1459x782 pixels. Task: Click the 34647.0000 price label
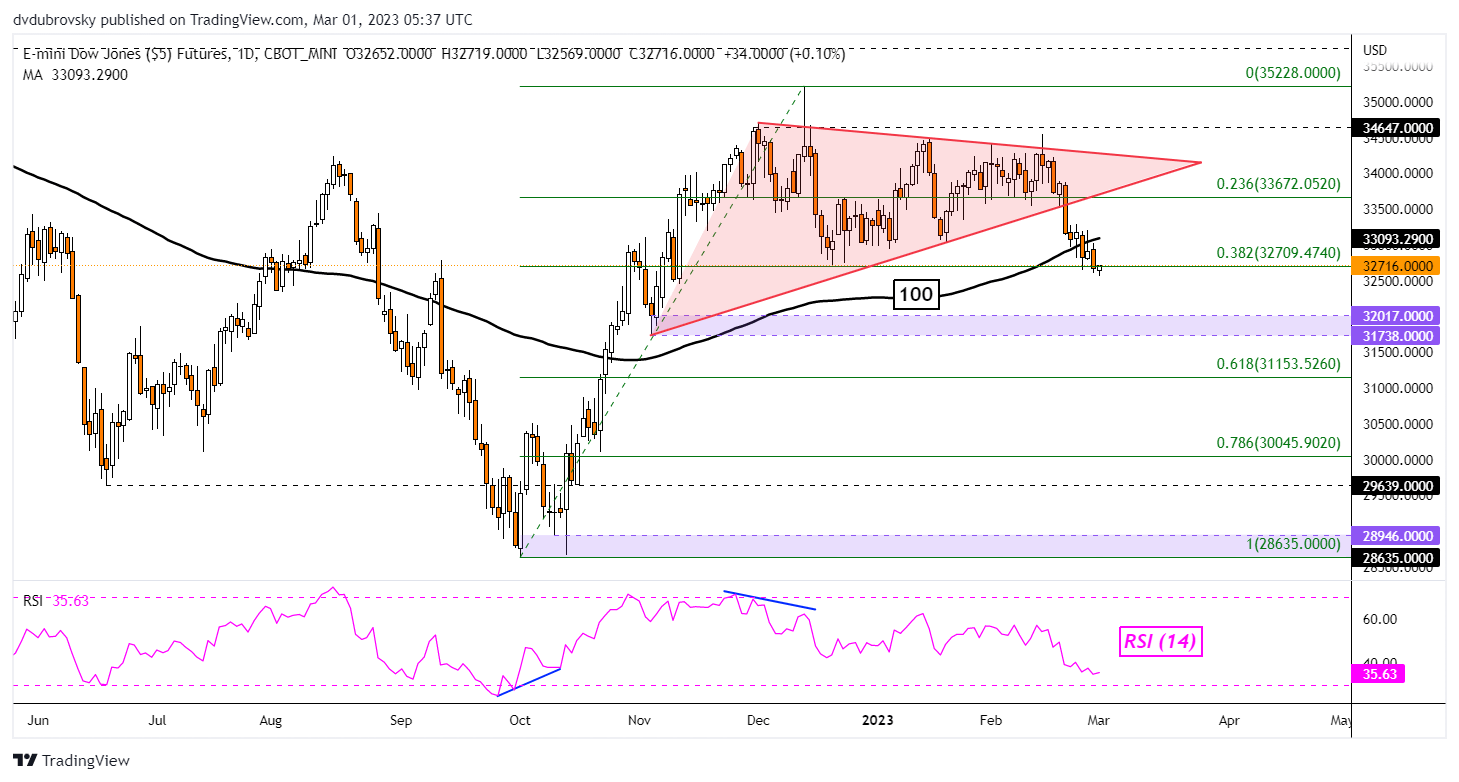(x=1395, y=128)
